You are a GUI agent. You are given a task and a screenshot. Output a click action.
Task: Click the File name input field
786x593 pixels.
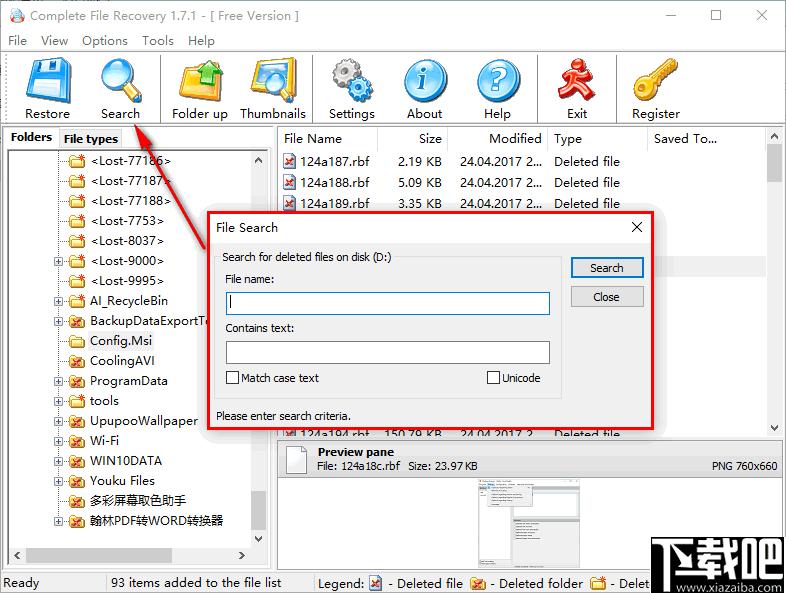click(x=387, y=303)
